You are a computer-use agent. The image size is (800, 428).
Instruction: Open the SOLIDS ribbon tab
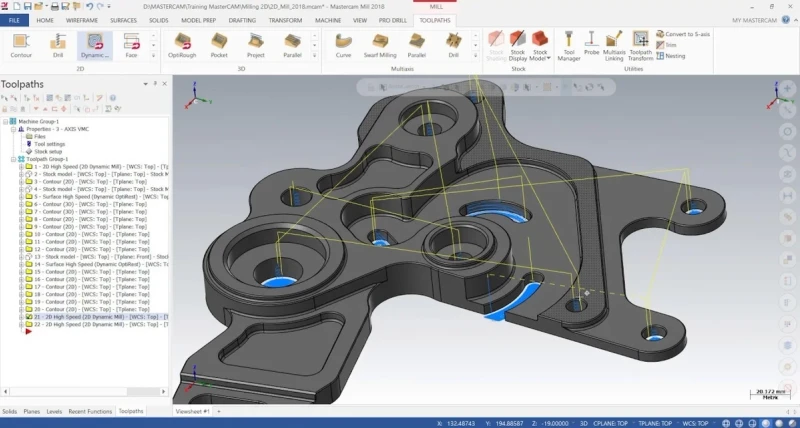pos(159,20)
